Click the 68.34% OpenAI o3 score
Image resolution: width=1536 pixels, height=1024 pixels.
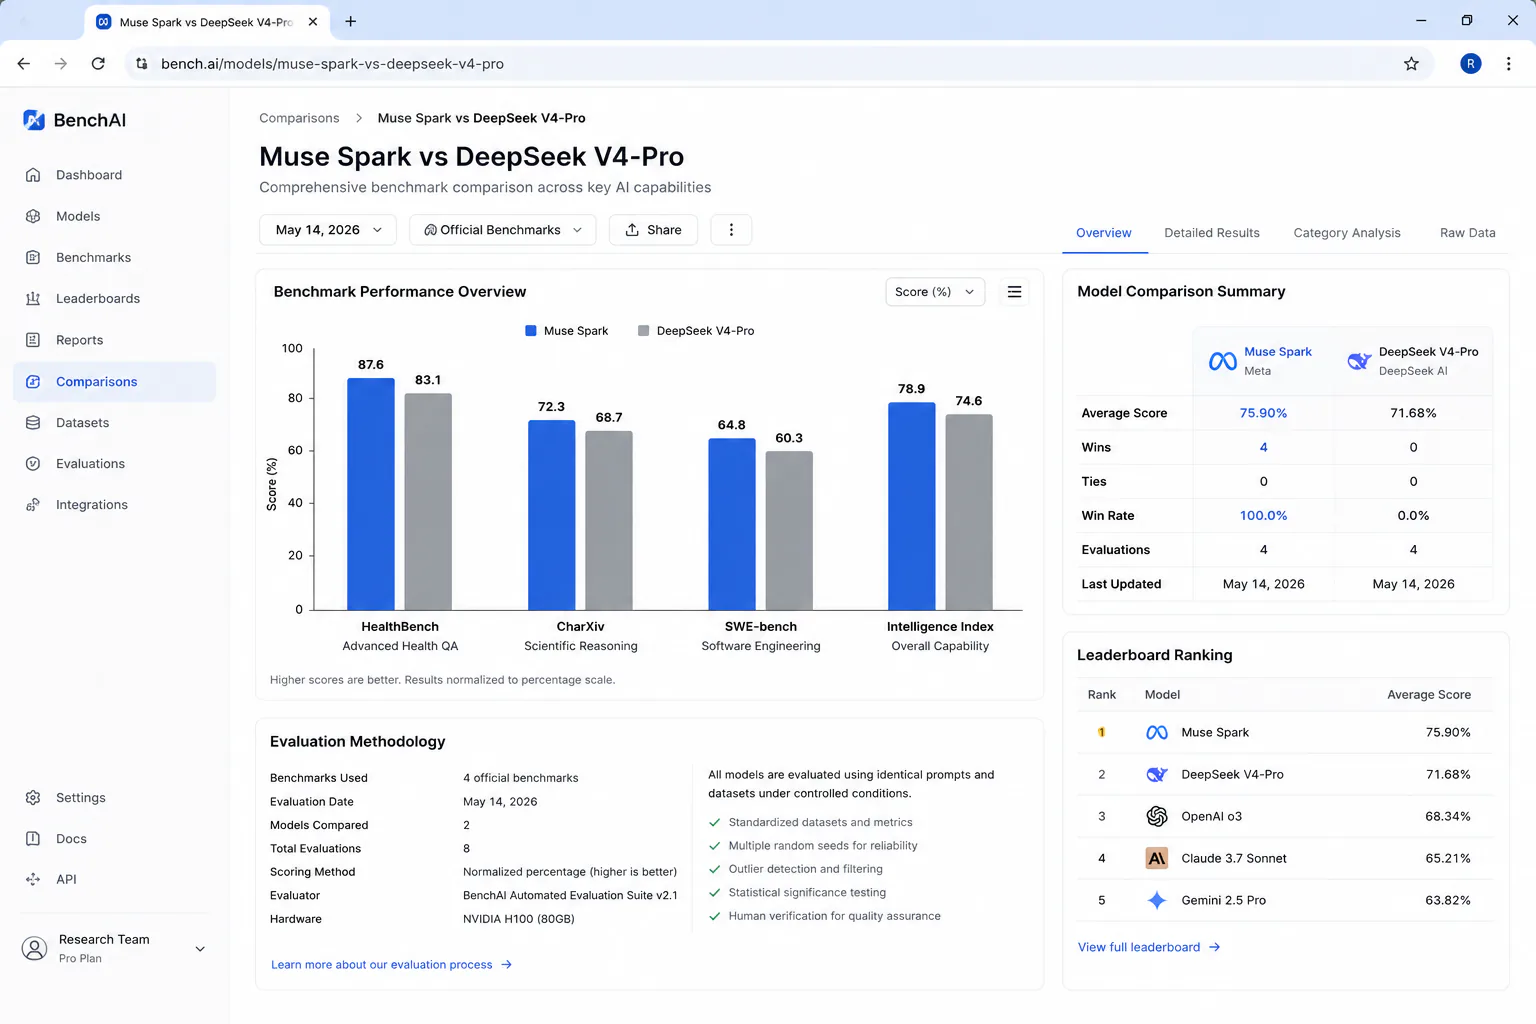(1447, 816)
